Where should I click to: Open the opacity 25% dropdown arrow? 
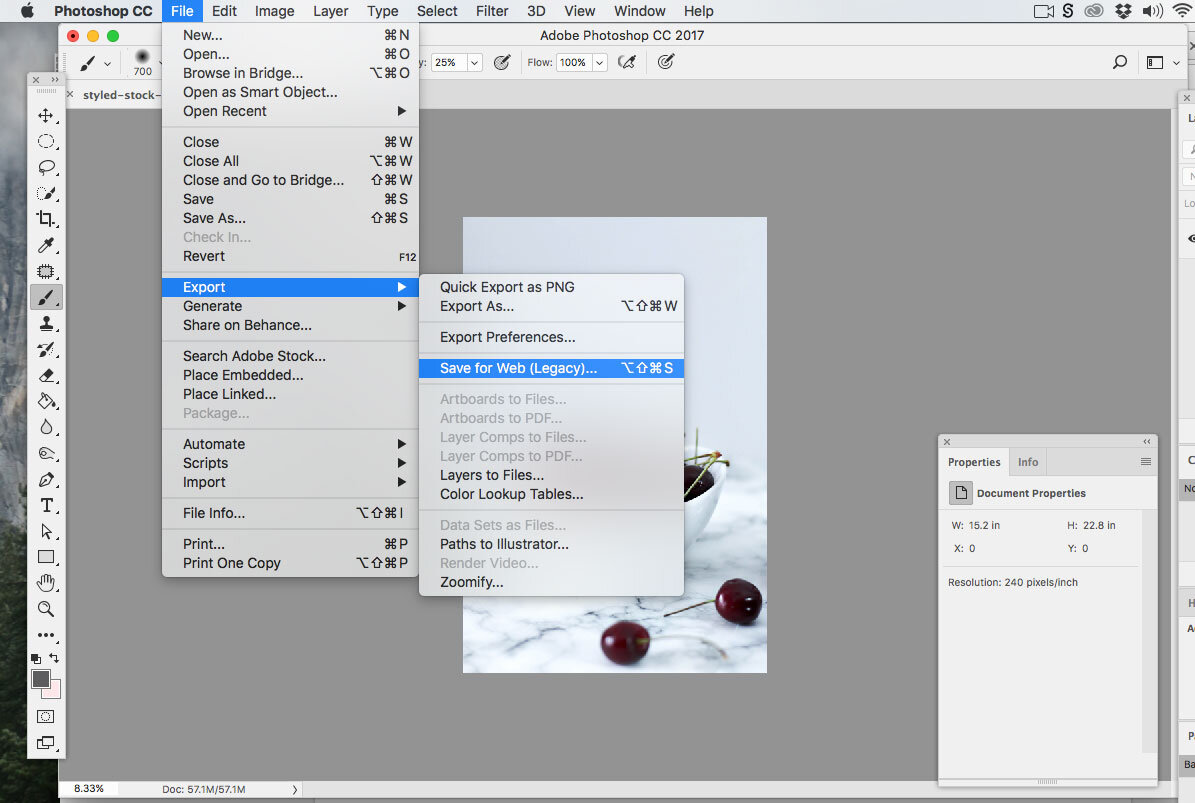(475, 62)
